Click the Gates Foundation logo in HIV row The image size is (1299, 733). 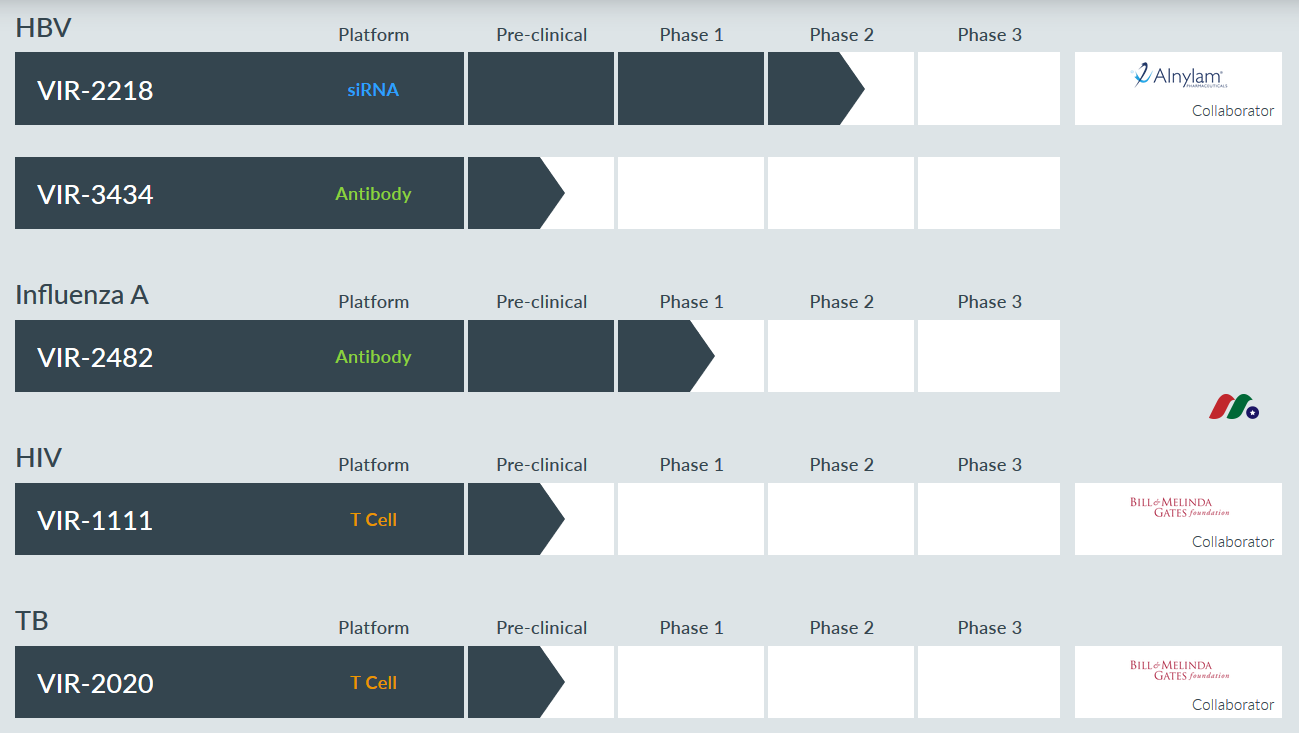(x=1179, y=507)
